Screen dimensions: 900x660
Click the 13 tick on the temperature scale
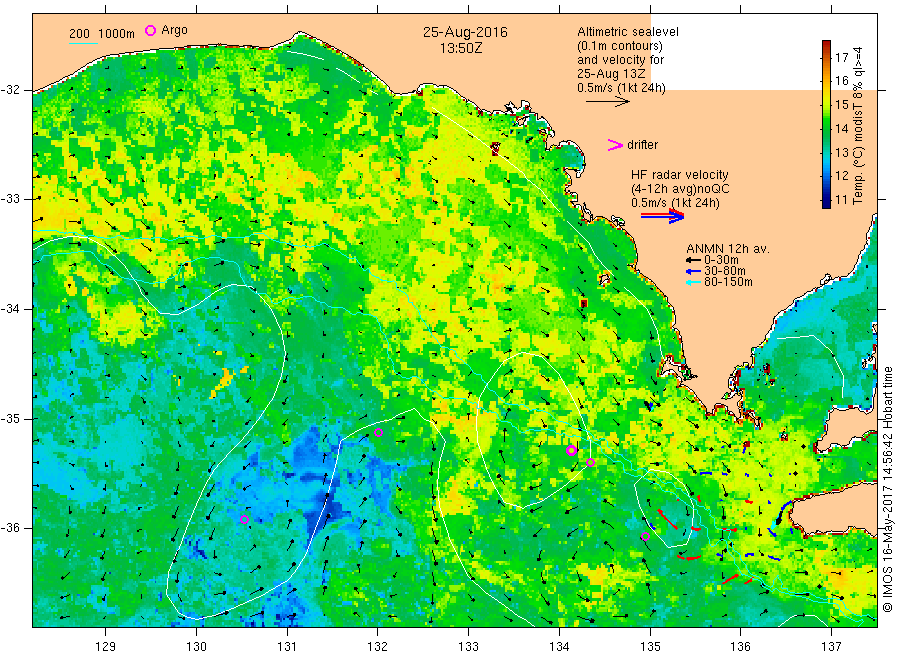841,152
